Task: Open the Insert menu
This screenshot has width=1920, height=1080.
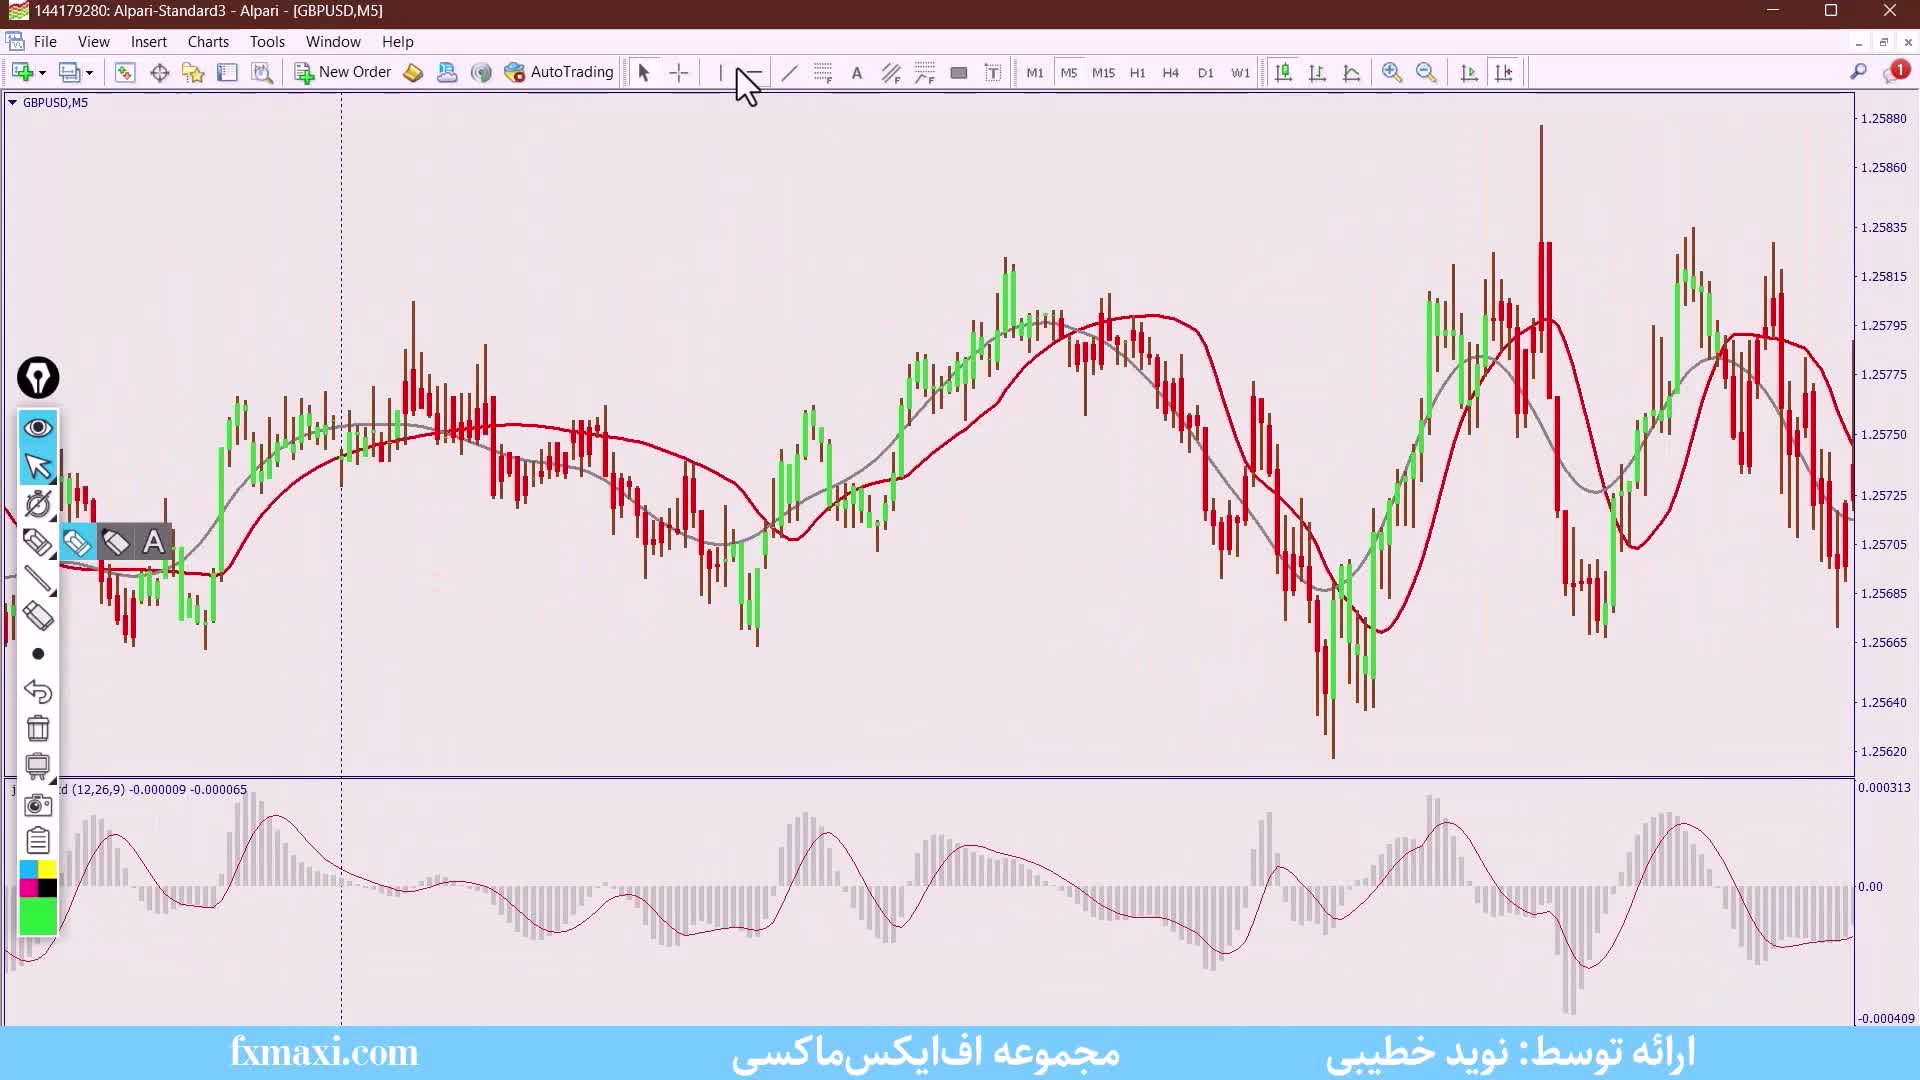Action: pyautogui.click(x=148, y=42)
